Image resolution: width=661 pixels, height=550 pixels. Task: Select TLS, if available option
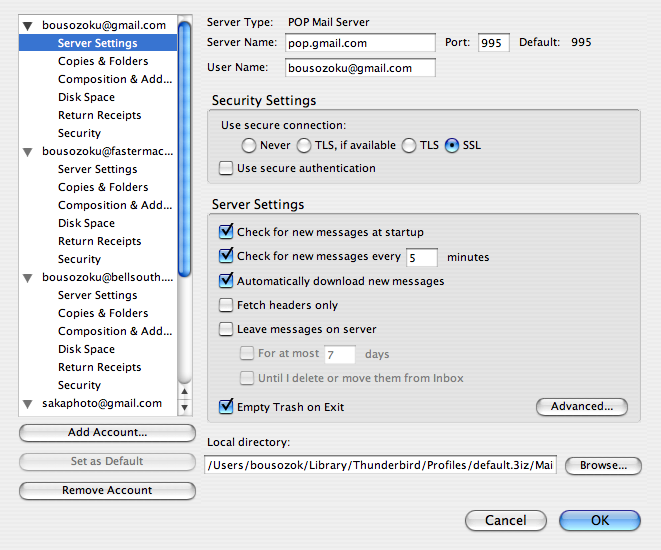point(304,145)
